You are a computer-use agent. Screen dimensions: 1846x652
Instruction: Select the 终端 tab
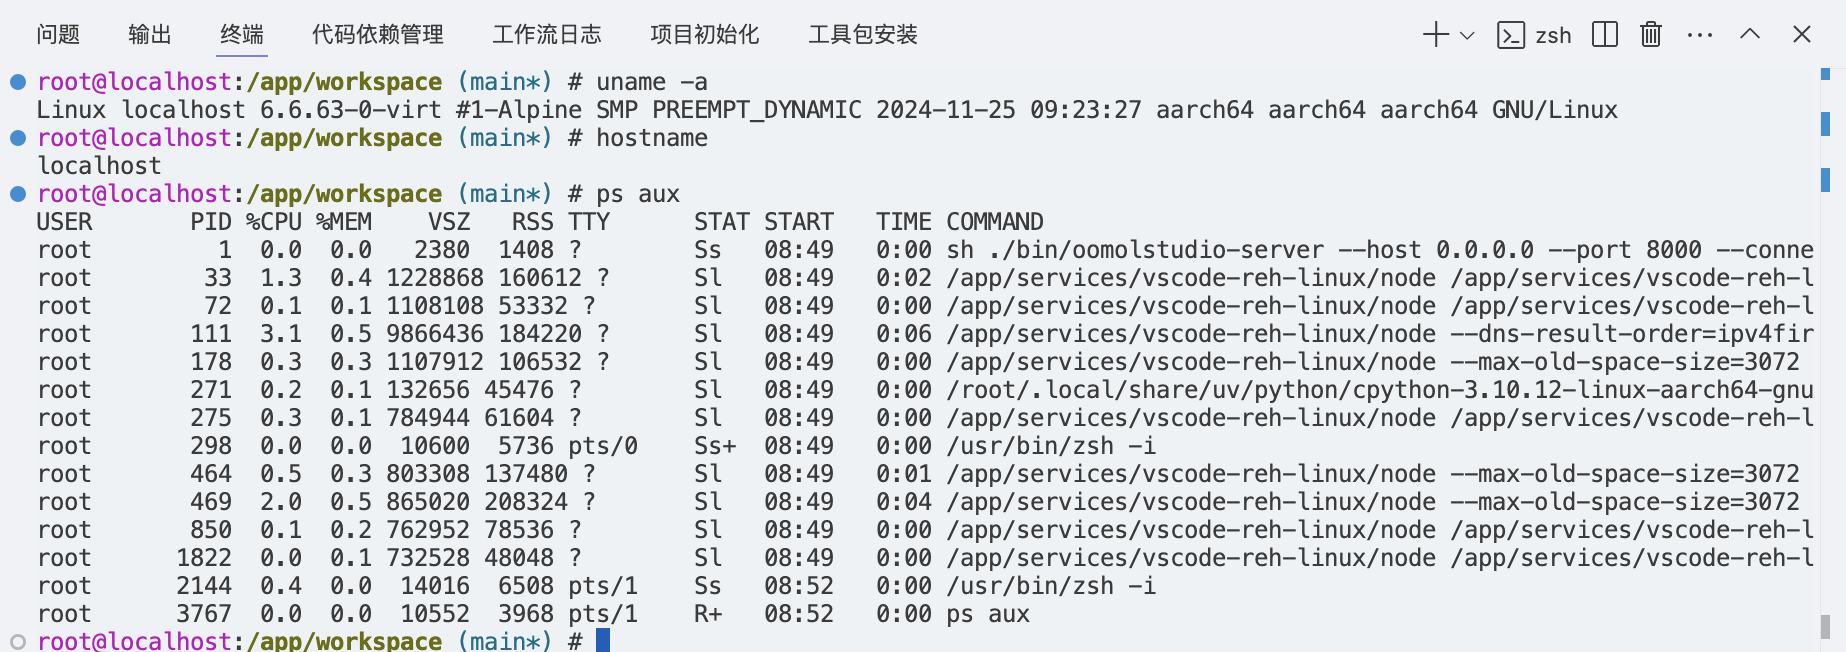click(x=242, y=35)
